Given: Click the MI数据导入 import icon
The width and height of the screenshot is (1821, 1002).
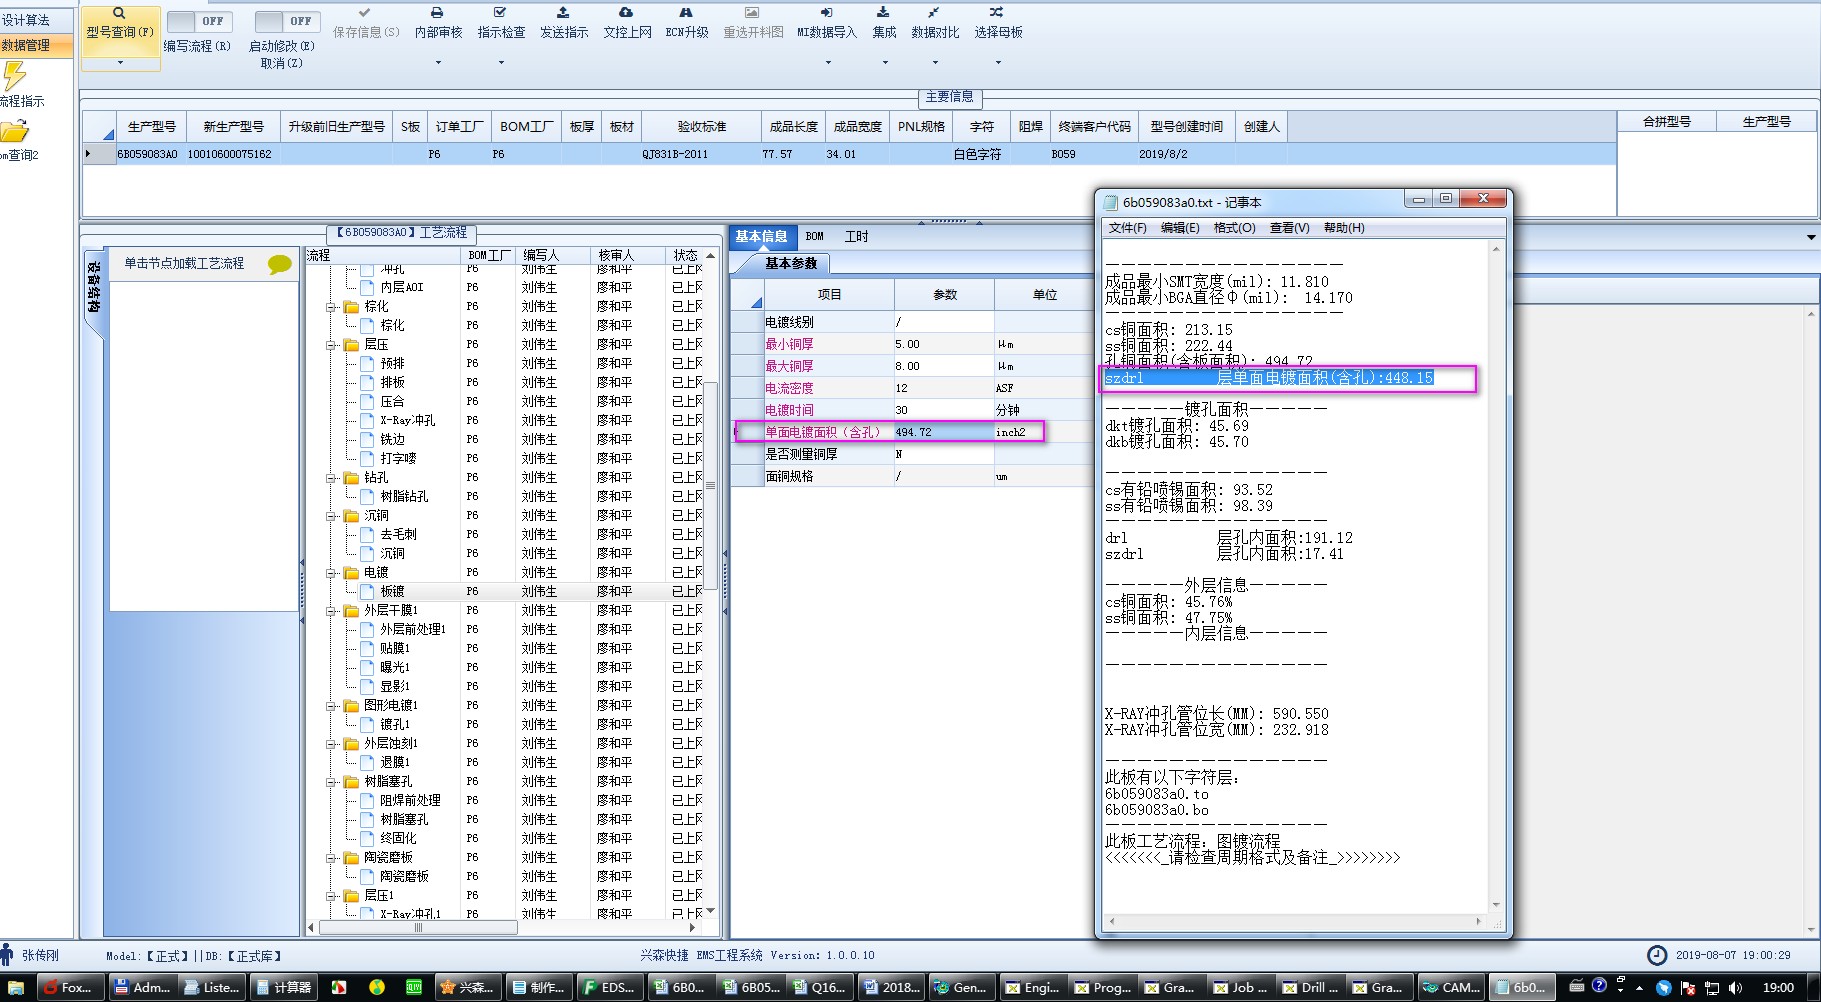Looking at the screenshot, I should point(826,12).
